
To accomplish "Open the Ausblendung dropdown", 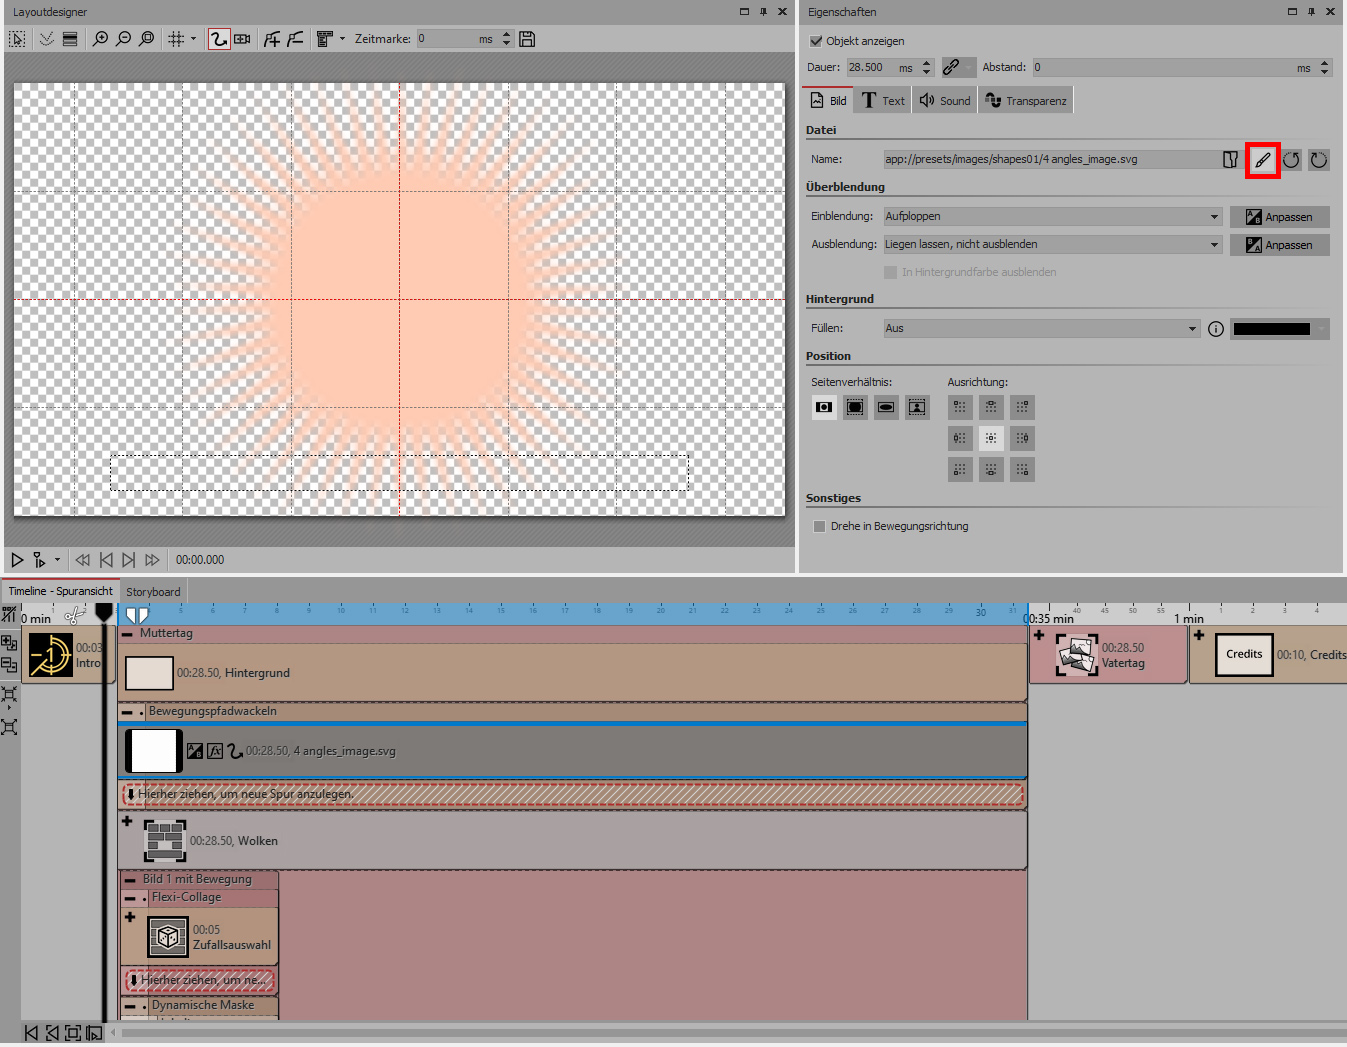I will coord(1052,245).
